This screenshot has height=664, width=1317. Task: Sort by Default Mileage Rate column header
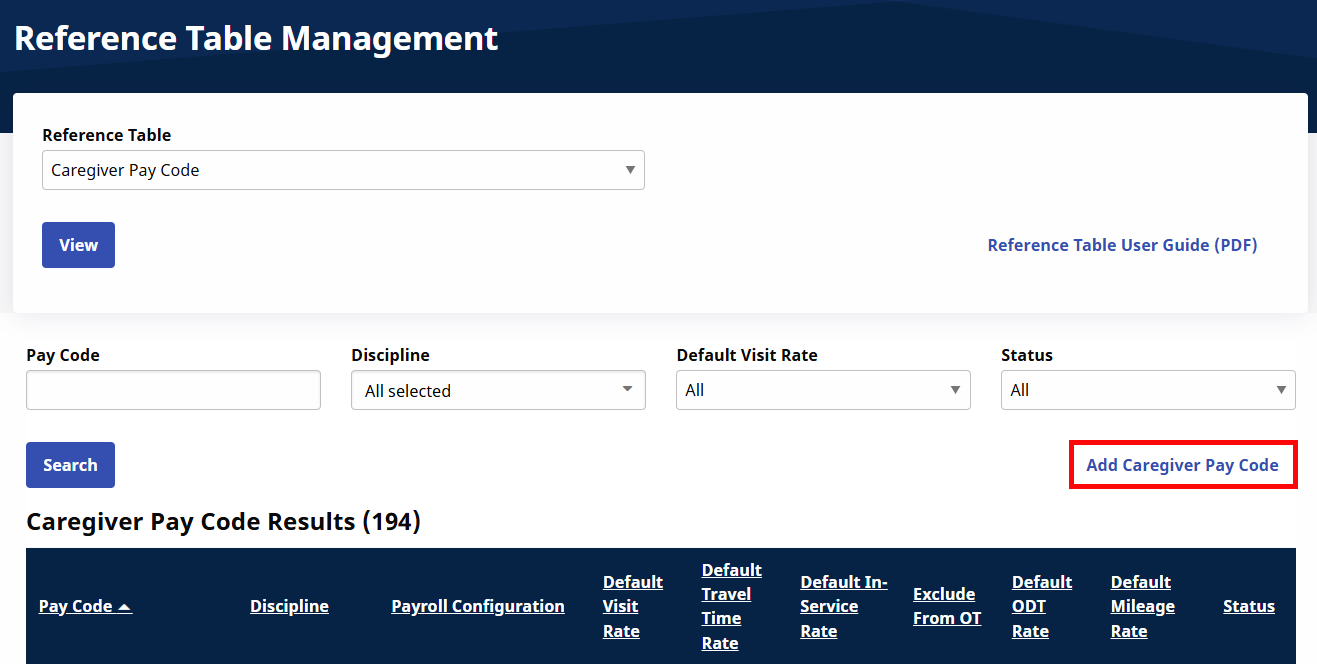tap(1142, 606)
